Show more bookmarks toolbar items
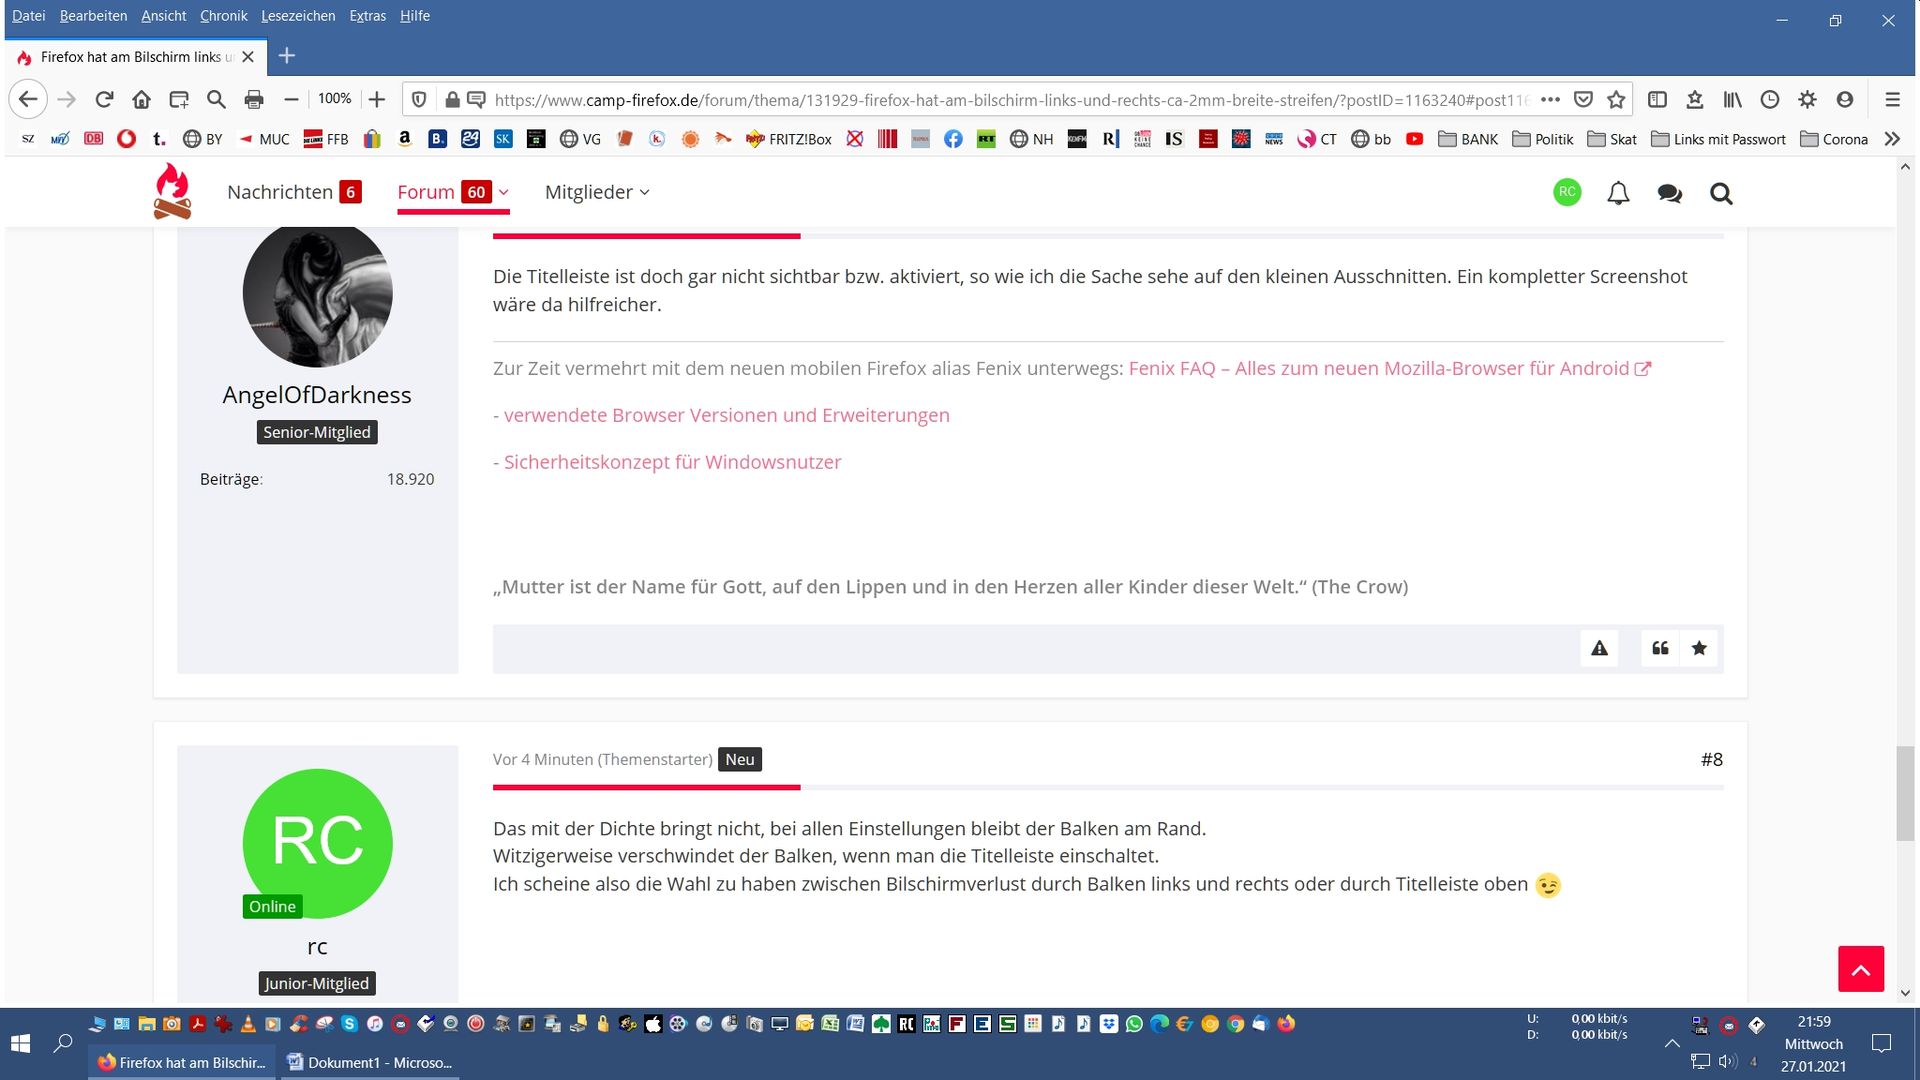1920x1080 pixels. tap(1892, 139)
